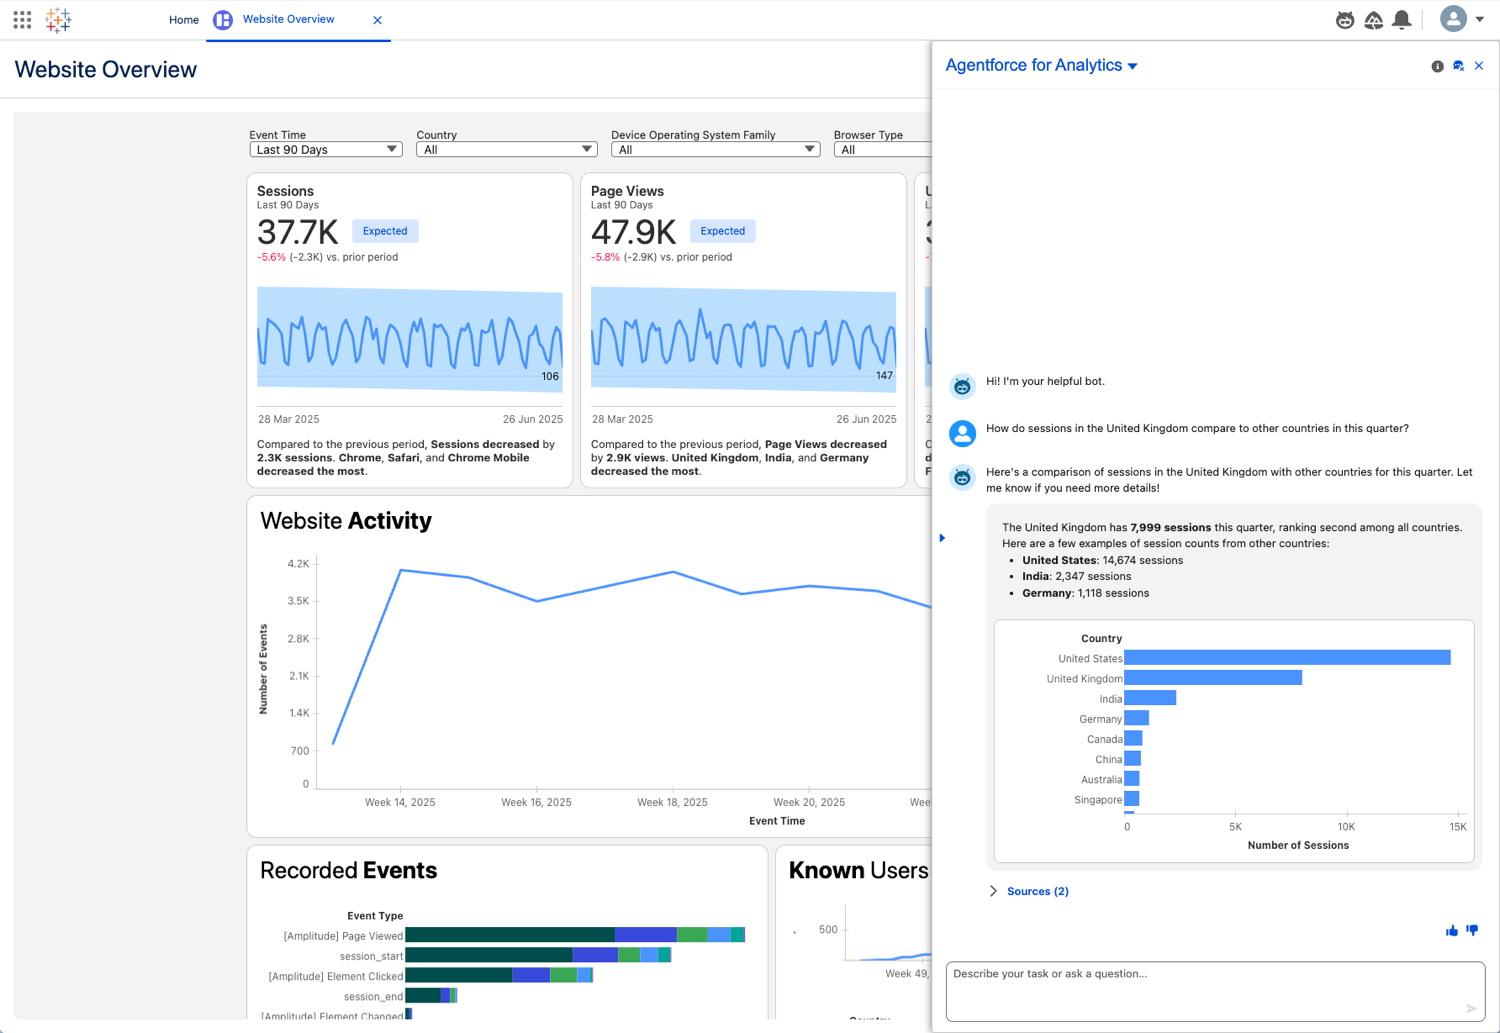This screenshot has height=1033, width=1500.
Task: Close the Website Overview tab
Action: pyautogui.click(x=377, y=20)
